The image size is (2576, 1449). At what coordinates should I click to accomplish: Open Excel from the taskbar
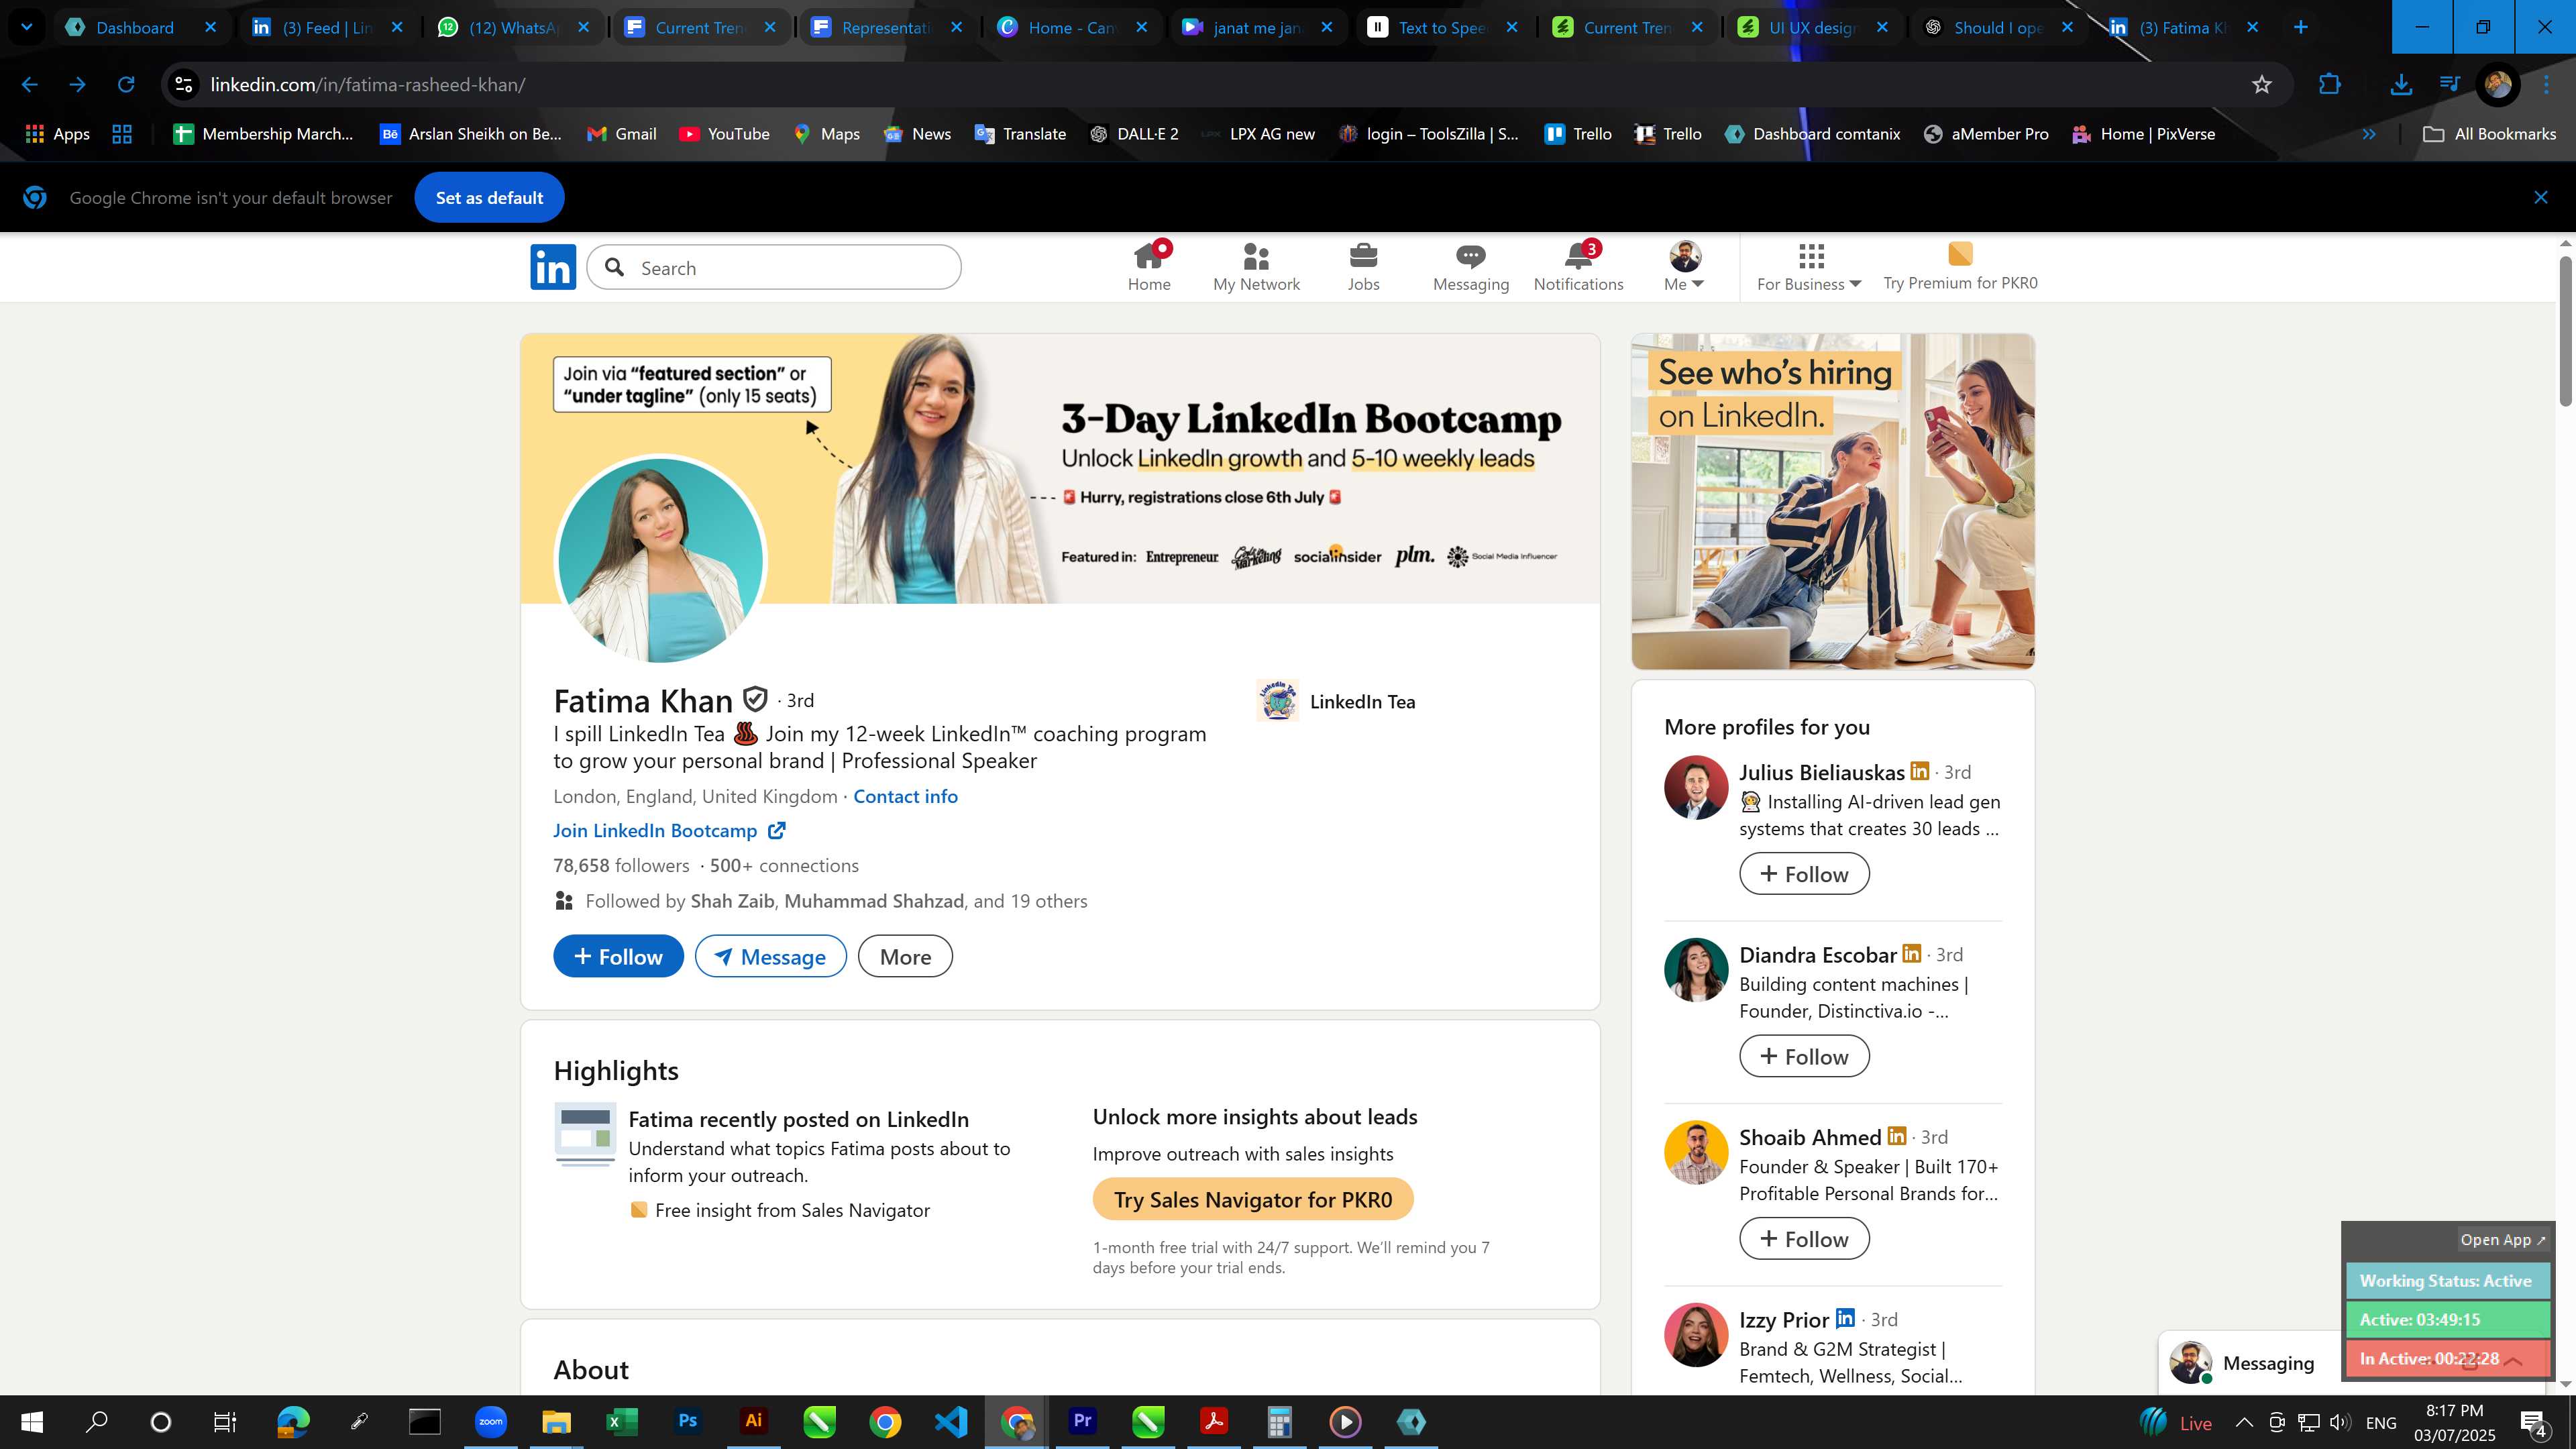click(x=622, y=1421)
